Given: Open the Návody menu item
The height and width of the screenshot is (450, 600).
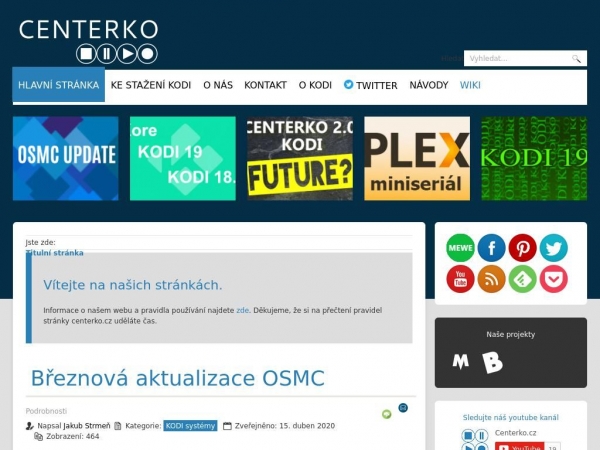Looking at the screenshot, I should pyautogui.click(x=429, y=85).
